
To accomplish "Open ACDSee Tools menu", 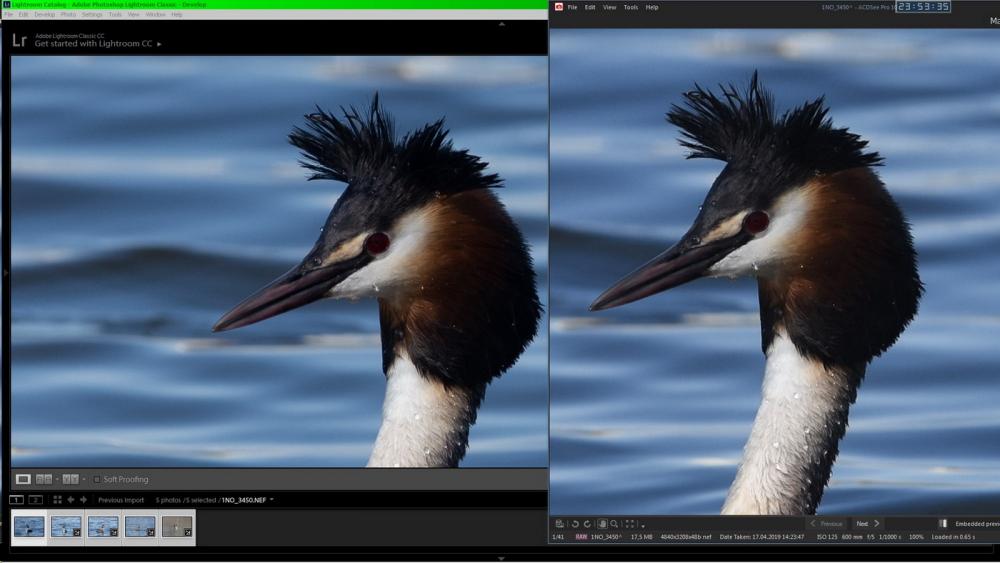I will click(631, 7).
